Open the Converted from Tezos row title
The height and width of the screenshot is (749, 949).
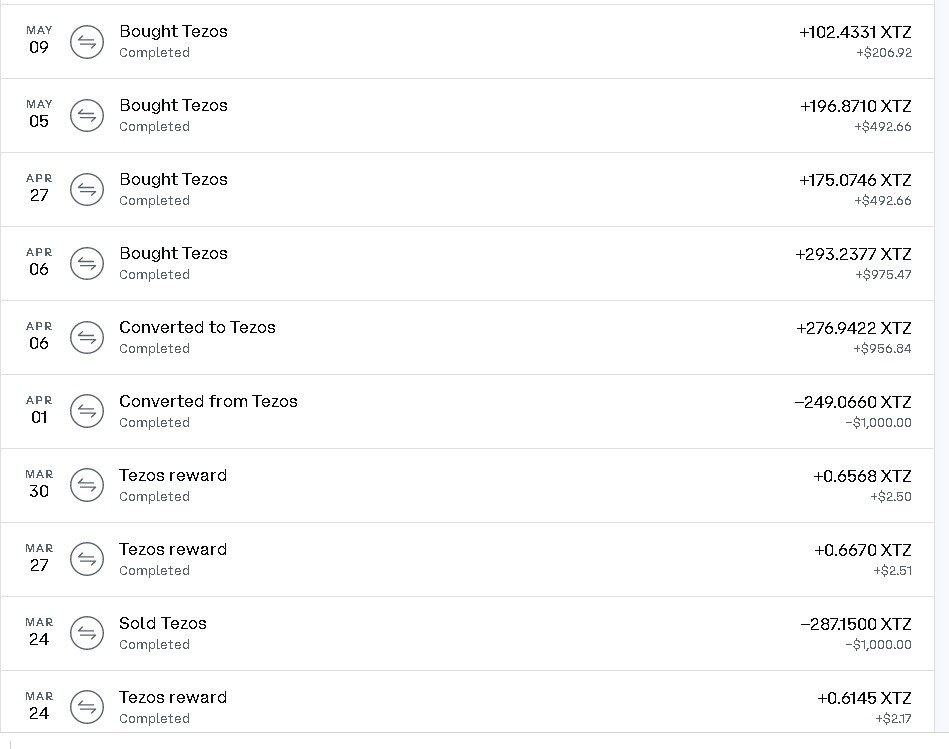tap(208, 401)
